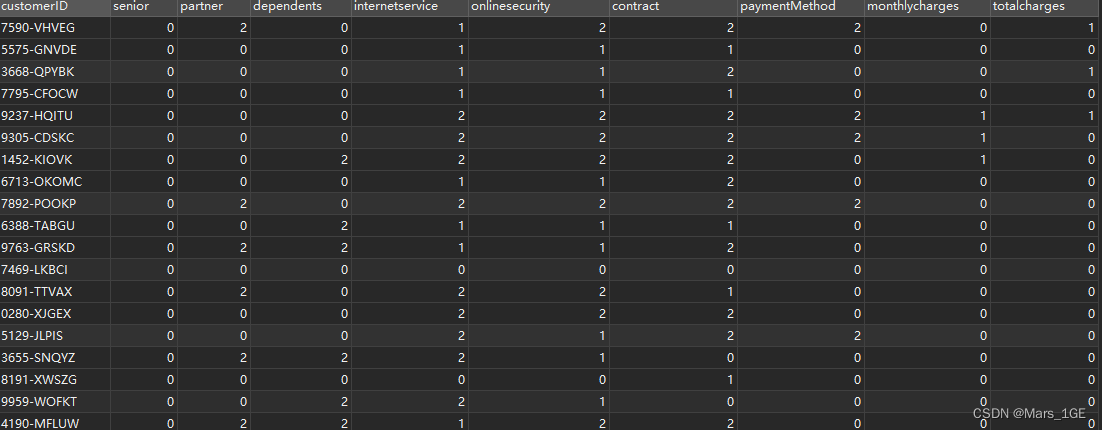
Task: Click the senior column header
Action: point(144,8)
